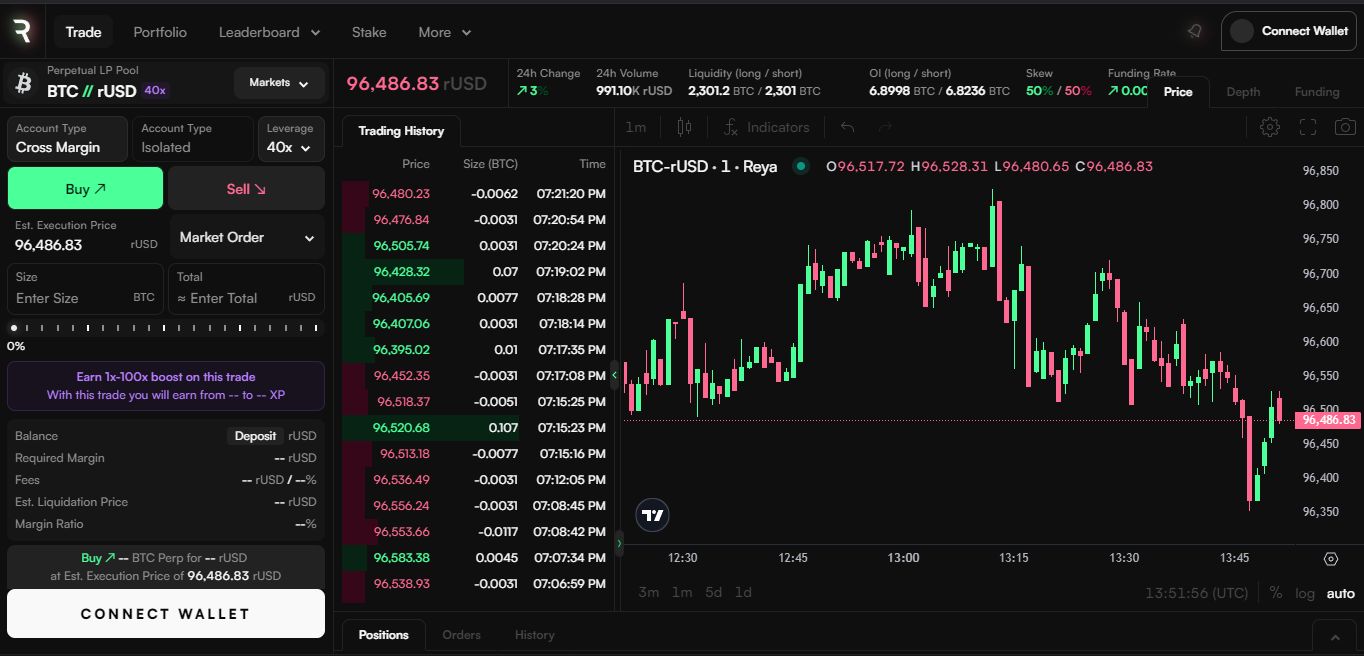Image resolution: width=1364 pixels, height=656 pixels.
Task: Click the undo arrow in chart toolbar
Action: [847, 127]
